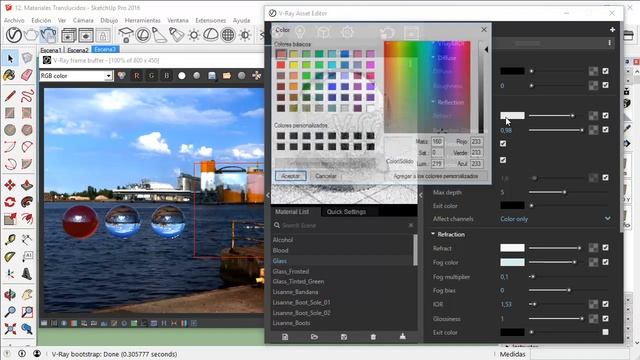Click the plus icon in Asset Editor
The width and height of the screenshot is (640, 360).
612,30
